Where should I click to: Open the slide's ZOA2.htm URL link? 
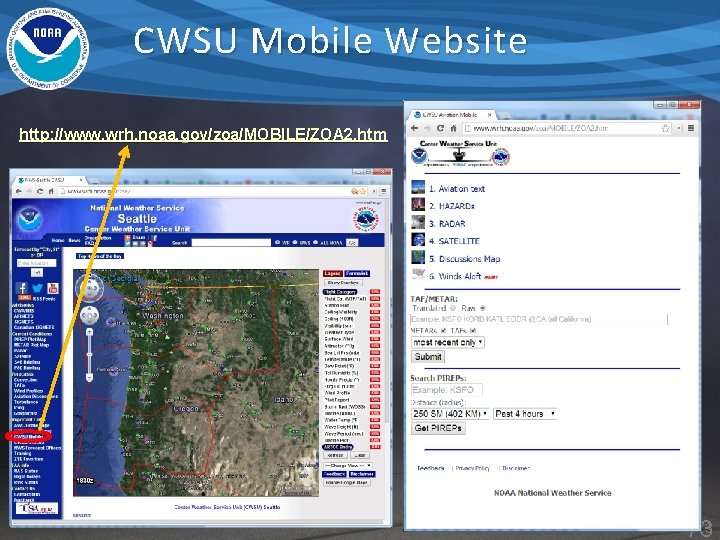(203, 134)
